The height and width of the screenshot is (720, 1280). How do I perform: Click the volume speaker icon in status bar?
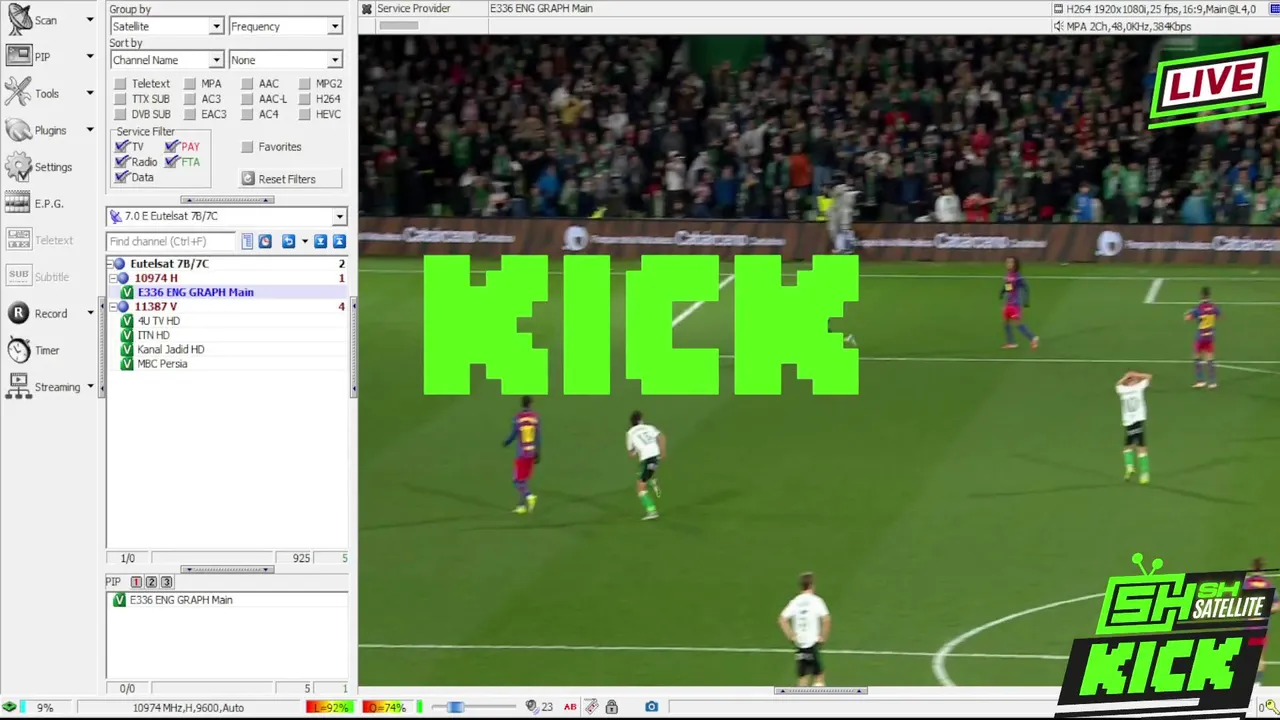(x=531, y=707)
